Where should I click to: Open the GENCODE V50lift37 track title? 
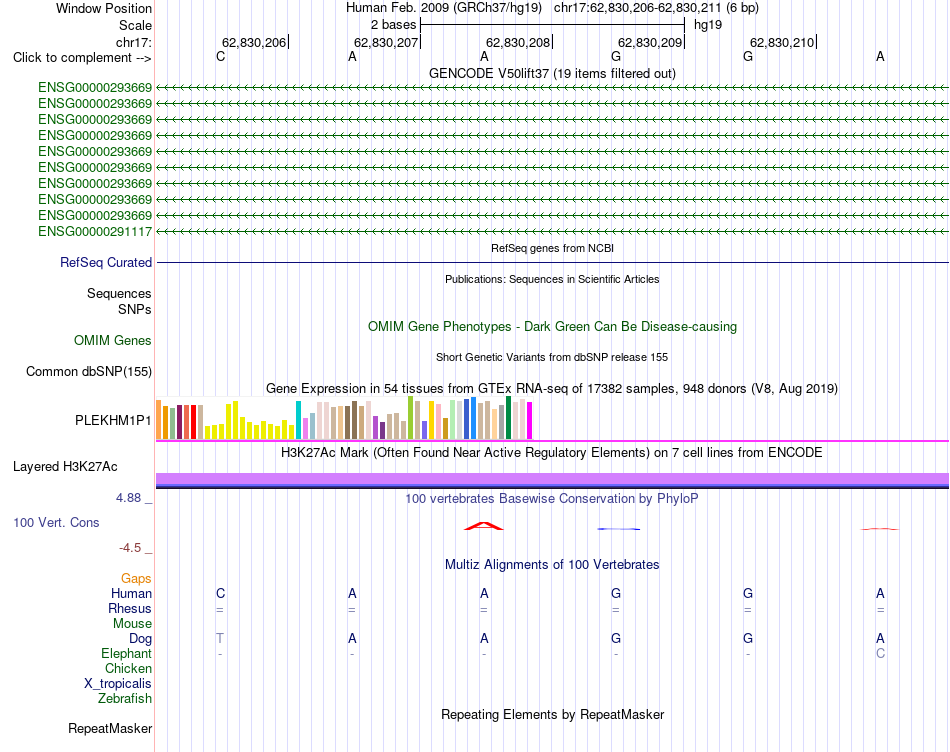pyautogui.click(x=552, y=73)
